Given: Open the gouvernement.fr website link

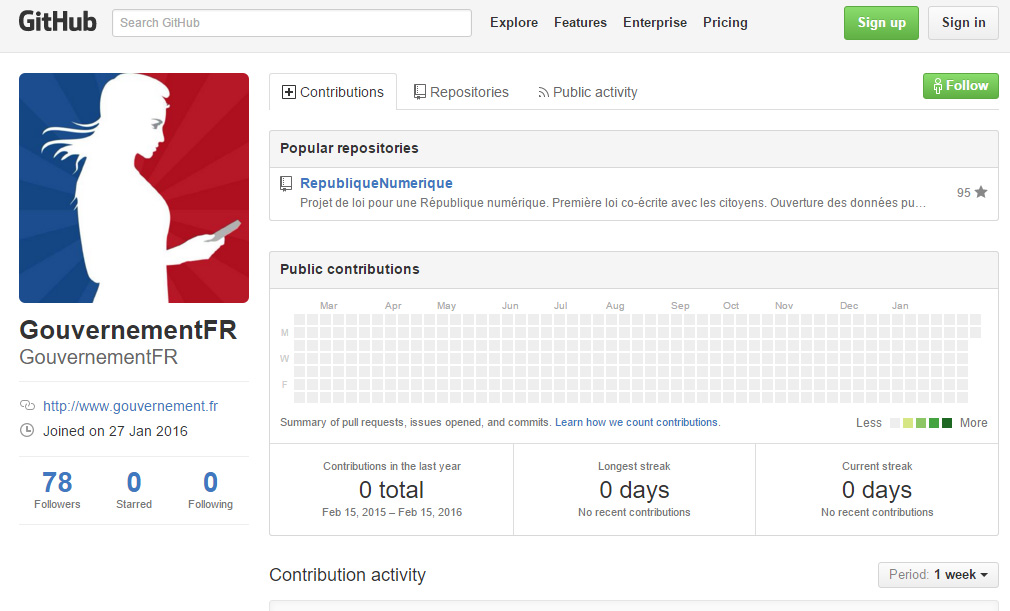Looking at the screenshot, I should coord(130,406).
